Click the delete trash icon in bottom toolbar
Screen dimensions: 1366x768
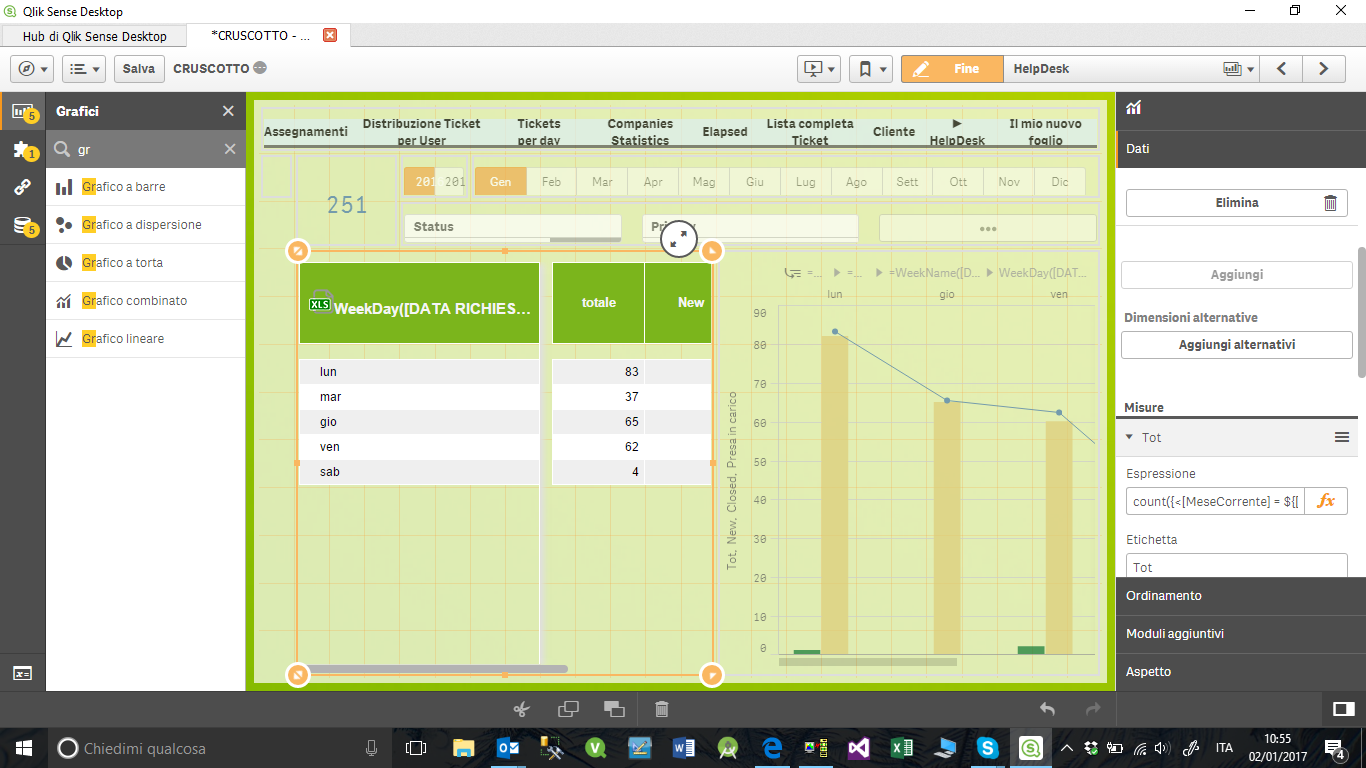click(x=661, y=709)
